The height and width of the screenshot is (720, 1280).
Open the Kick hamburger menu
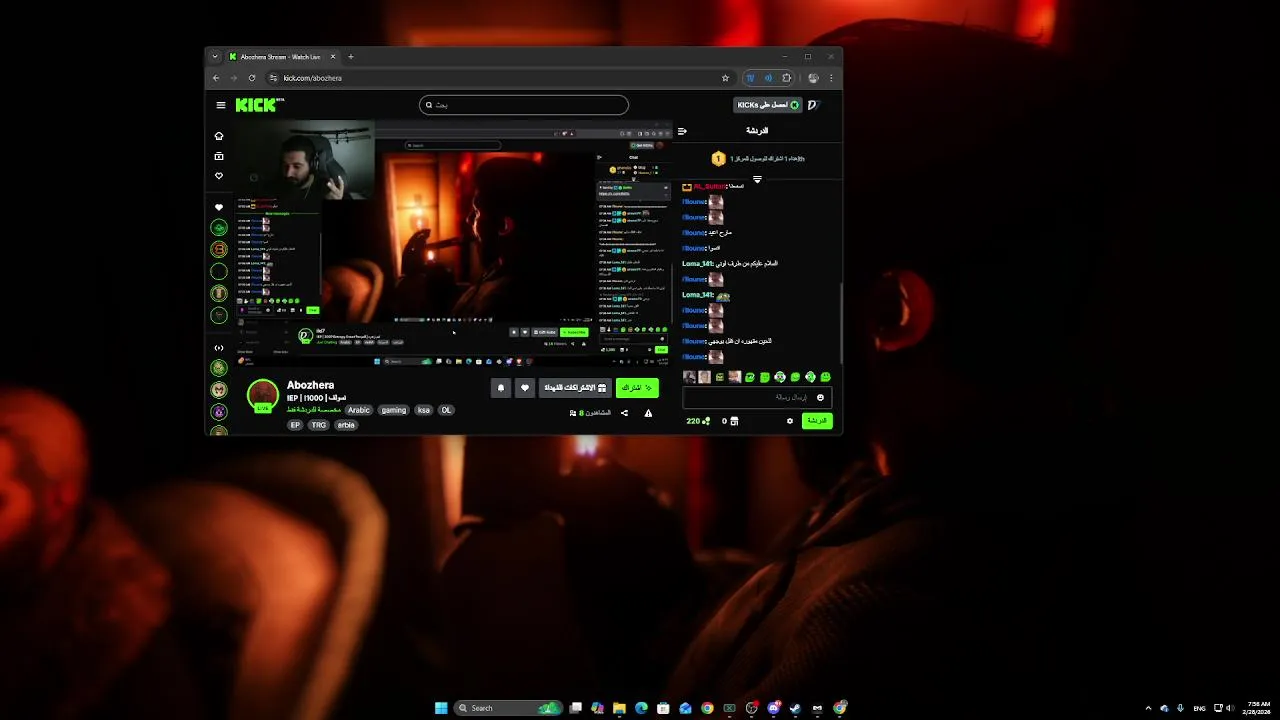click(x=221, y=105)
